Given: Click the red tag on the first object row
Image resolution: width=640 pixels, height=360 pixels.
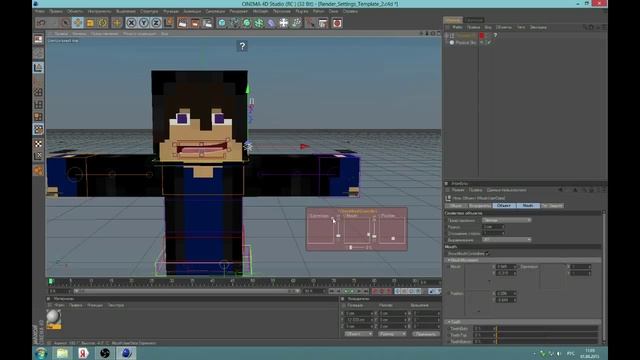Looking at the screenshot, I should tap(482, 36).
